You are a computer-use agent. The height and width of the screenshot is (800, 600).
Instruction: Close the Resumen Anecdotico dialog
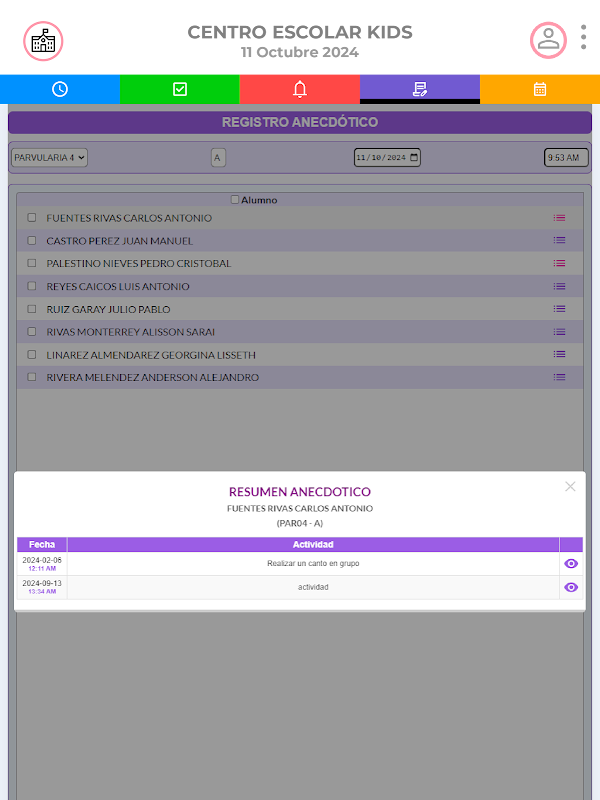pos(570,486)
